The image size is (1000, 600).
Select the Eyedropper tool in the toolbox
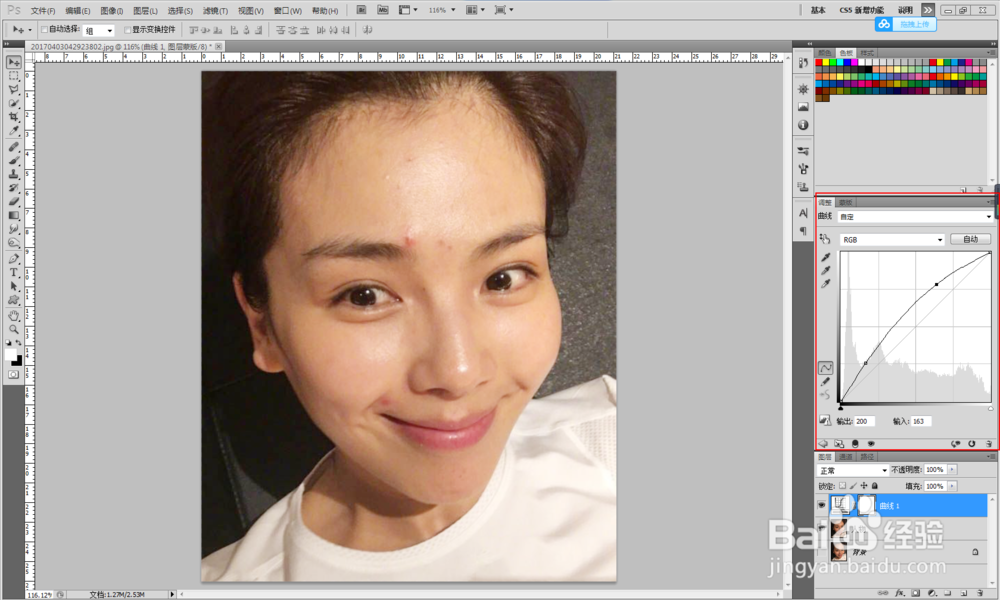click(x=13, y=131)
